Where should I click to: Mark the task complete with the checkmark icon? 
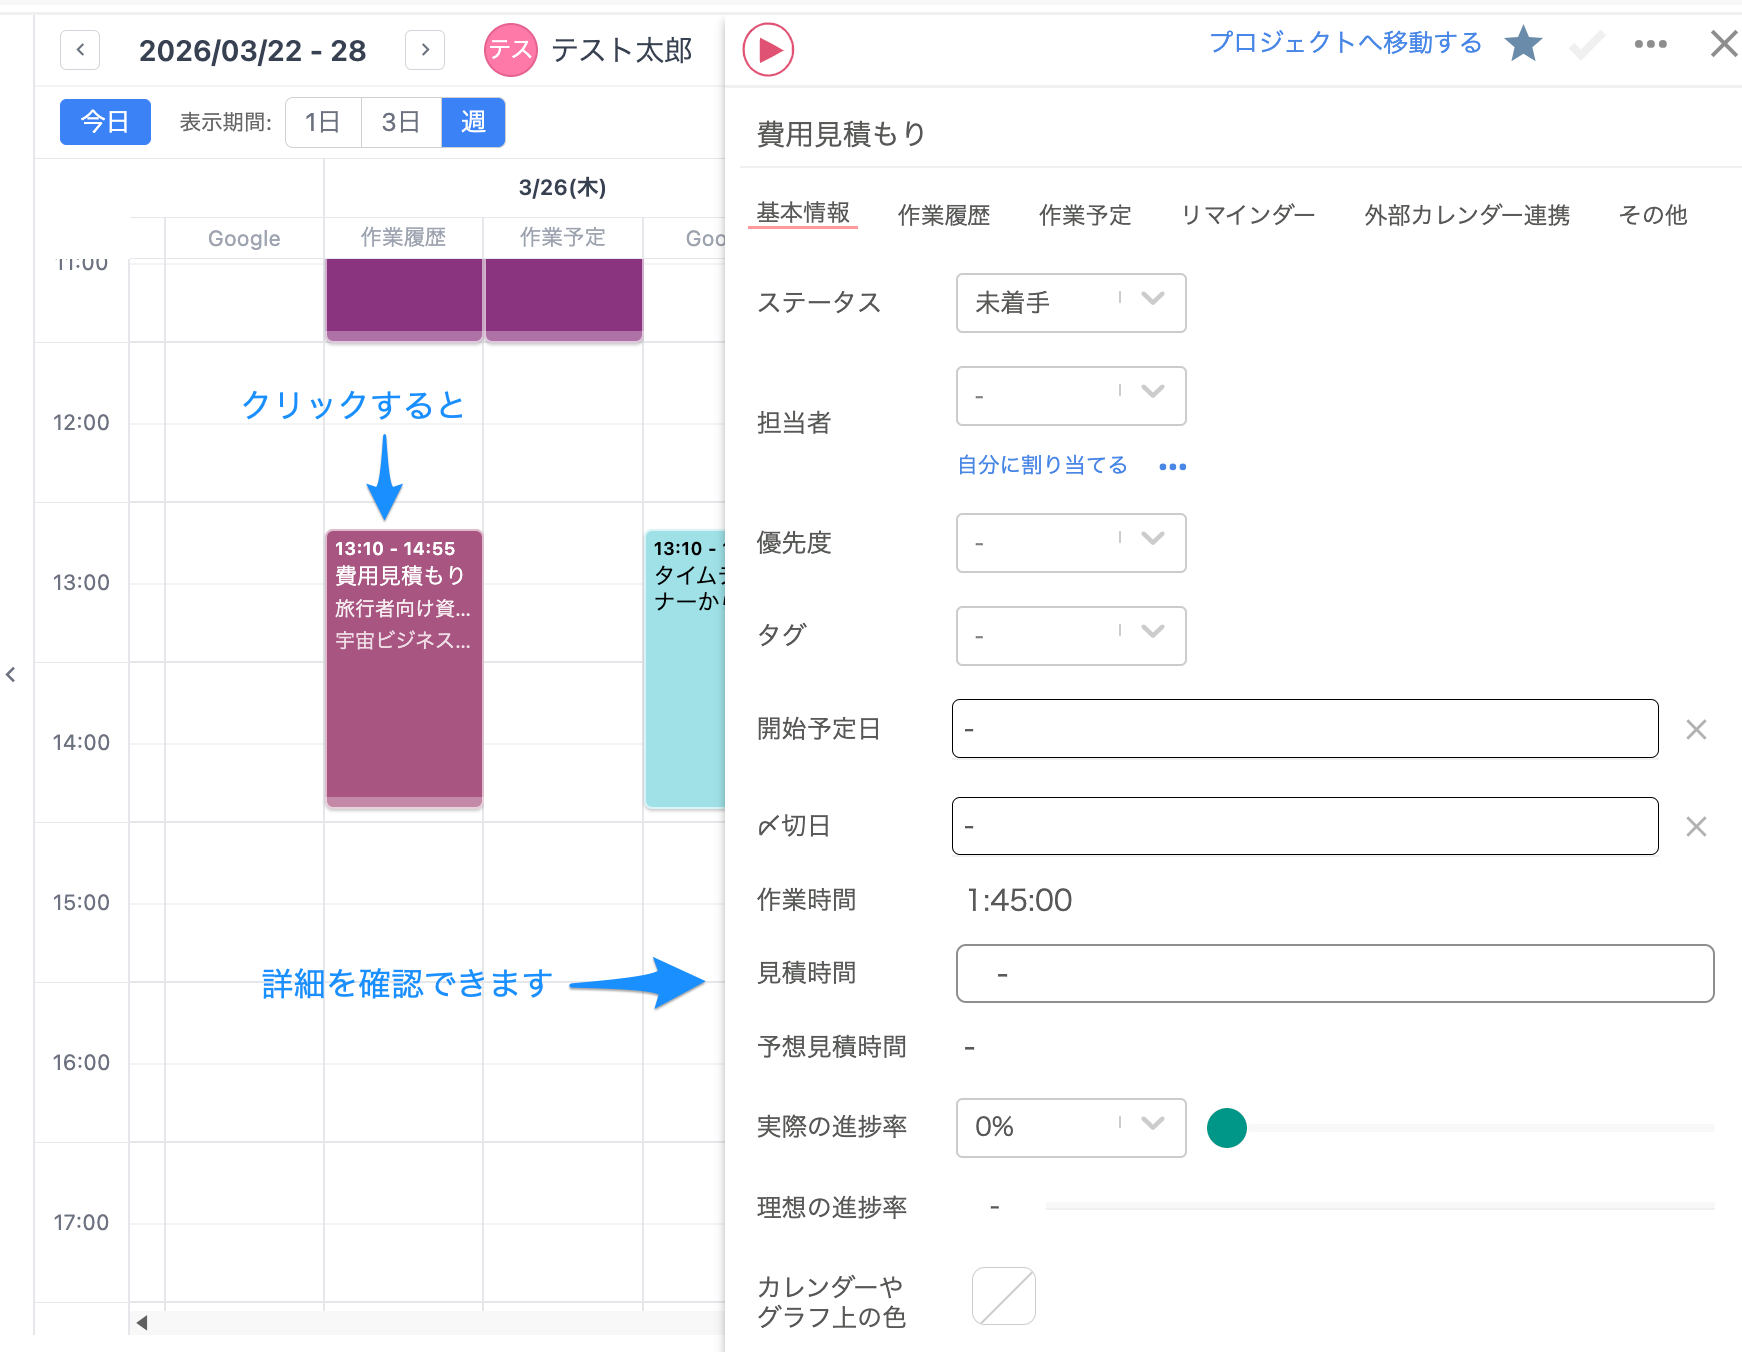click(1586, 46)
